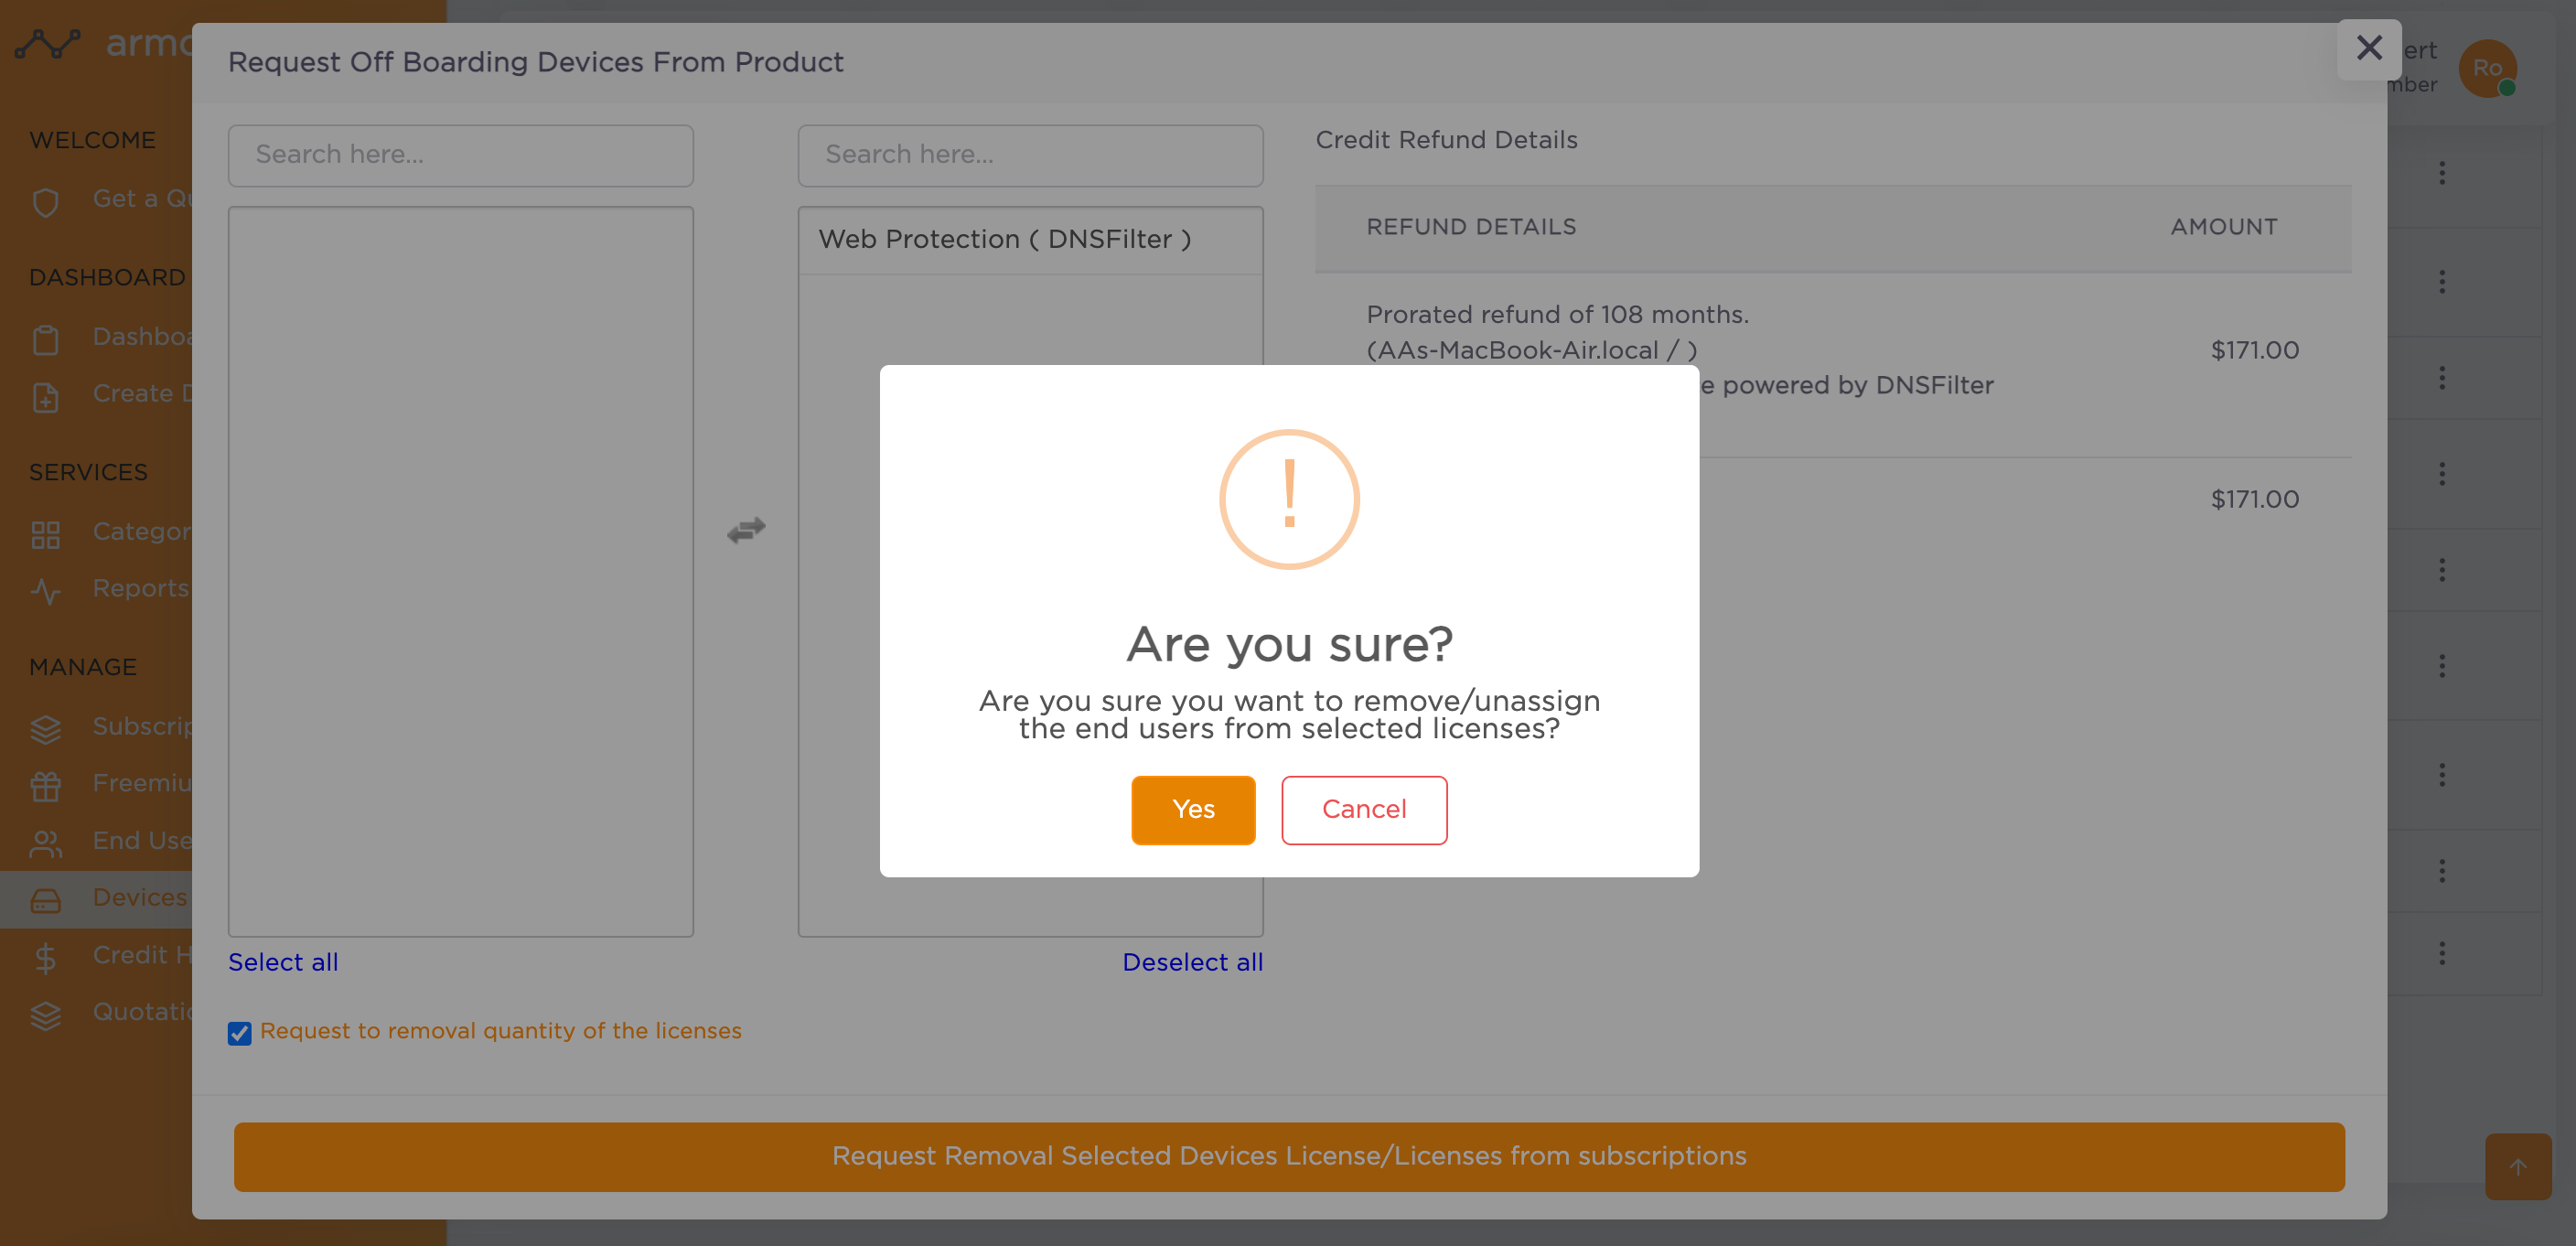Open Reports in the sidebar
The height and width of the screenshot is (1246, 2576).
pyautogui.click(x=141, y=589)
